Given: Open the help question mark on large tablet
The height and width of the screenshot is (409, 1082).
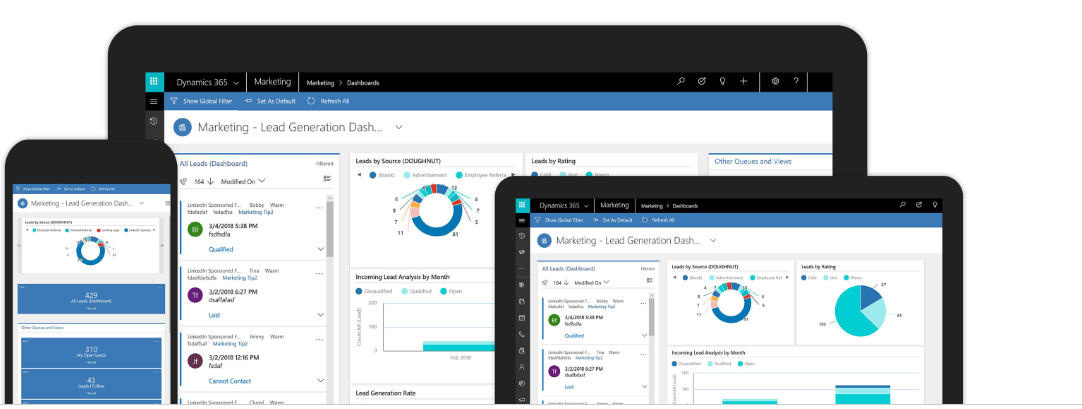Looking at the screenshot, I should click(x=796, y=81).
